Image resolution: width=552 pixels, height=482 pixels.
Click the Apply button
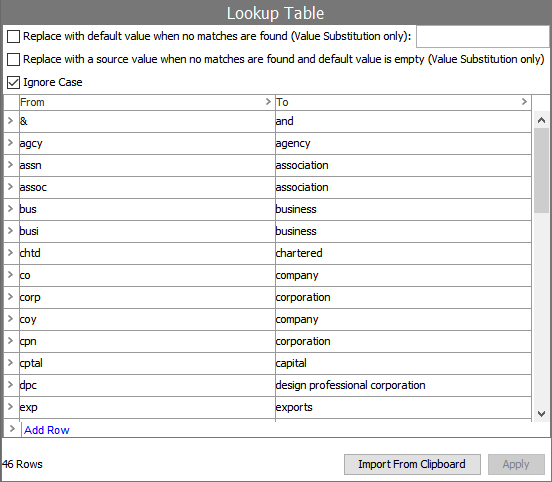516,464
